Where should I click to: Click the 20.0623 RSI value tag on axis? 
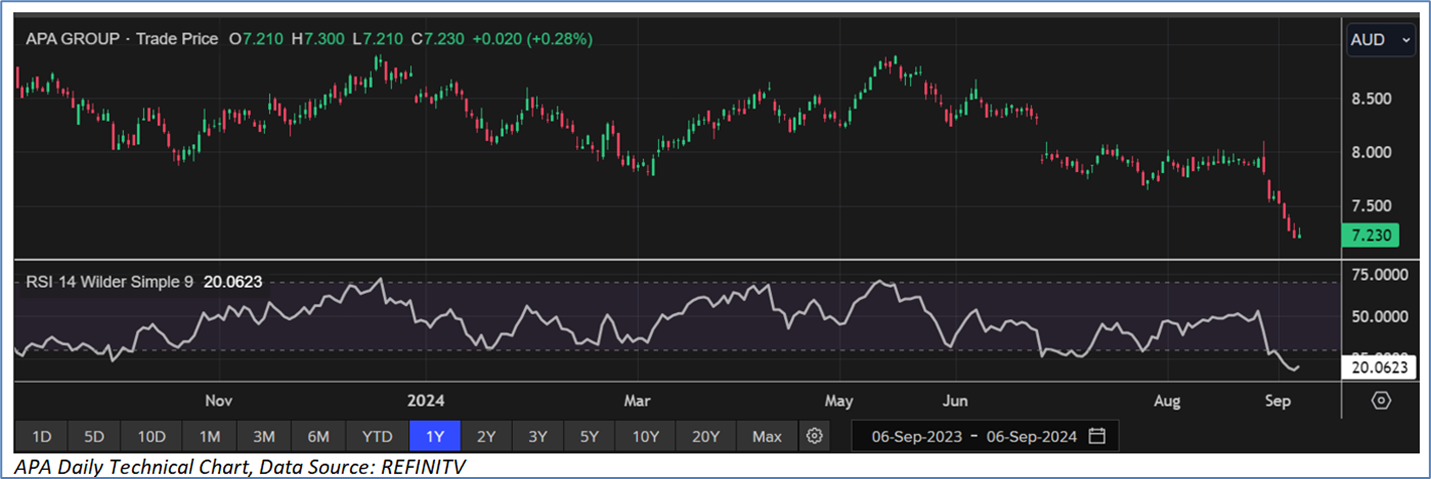click(1380, 368)
